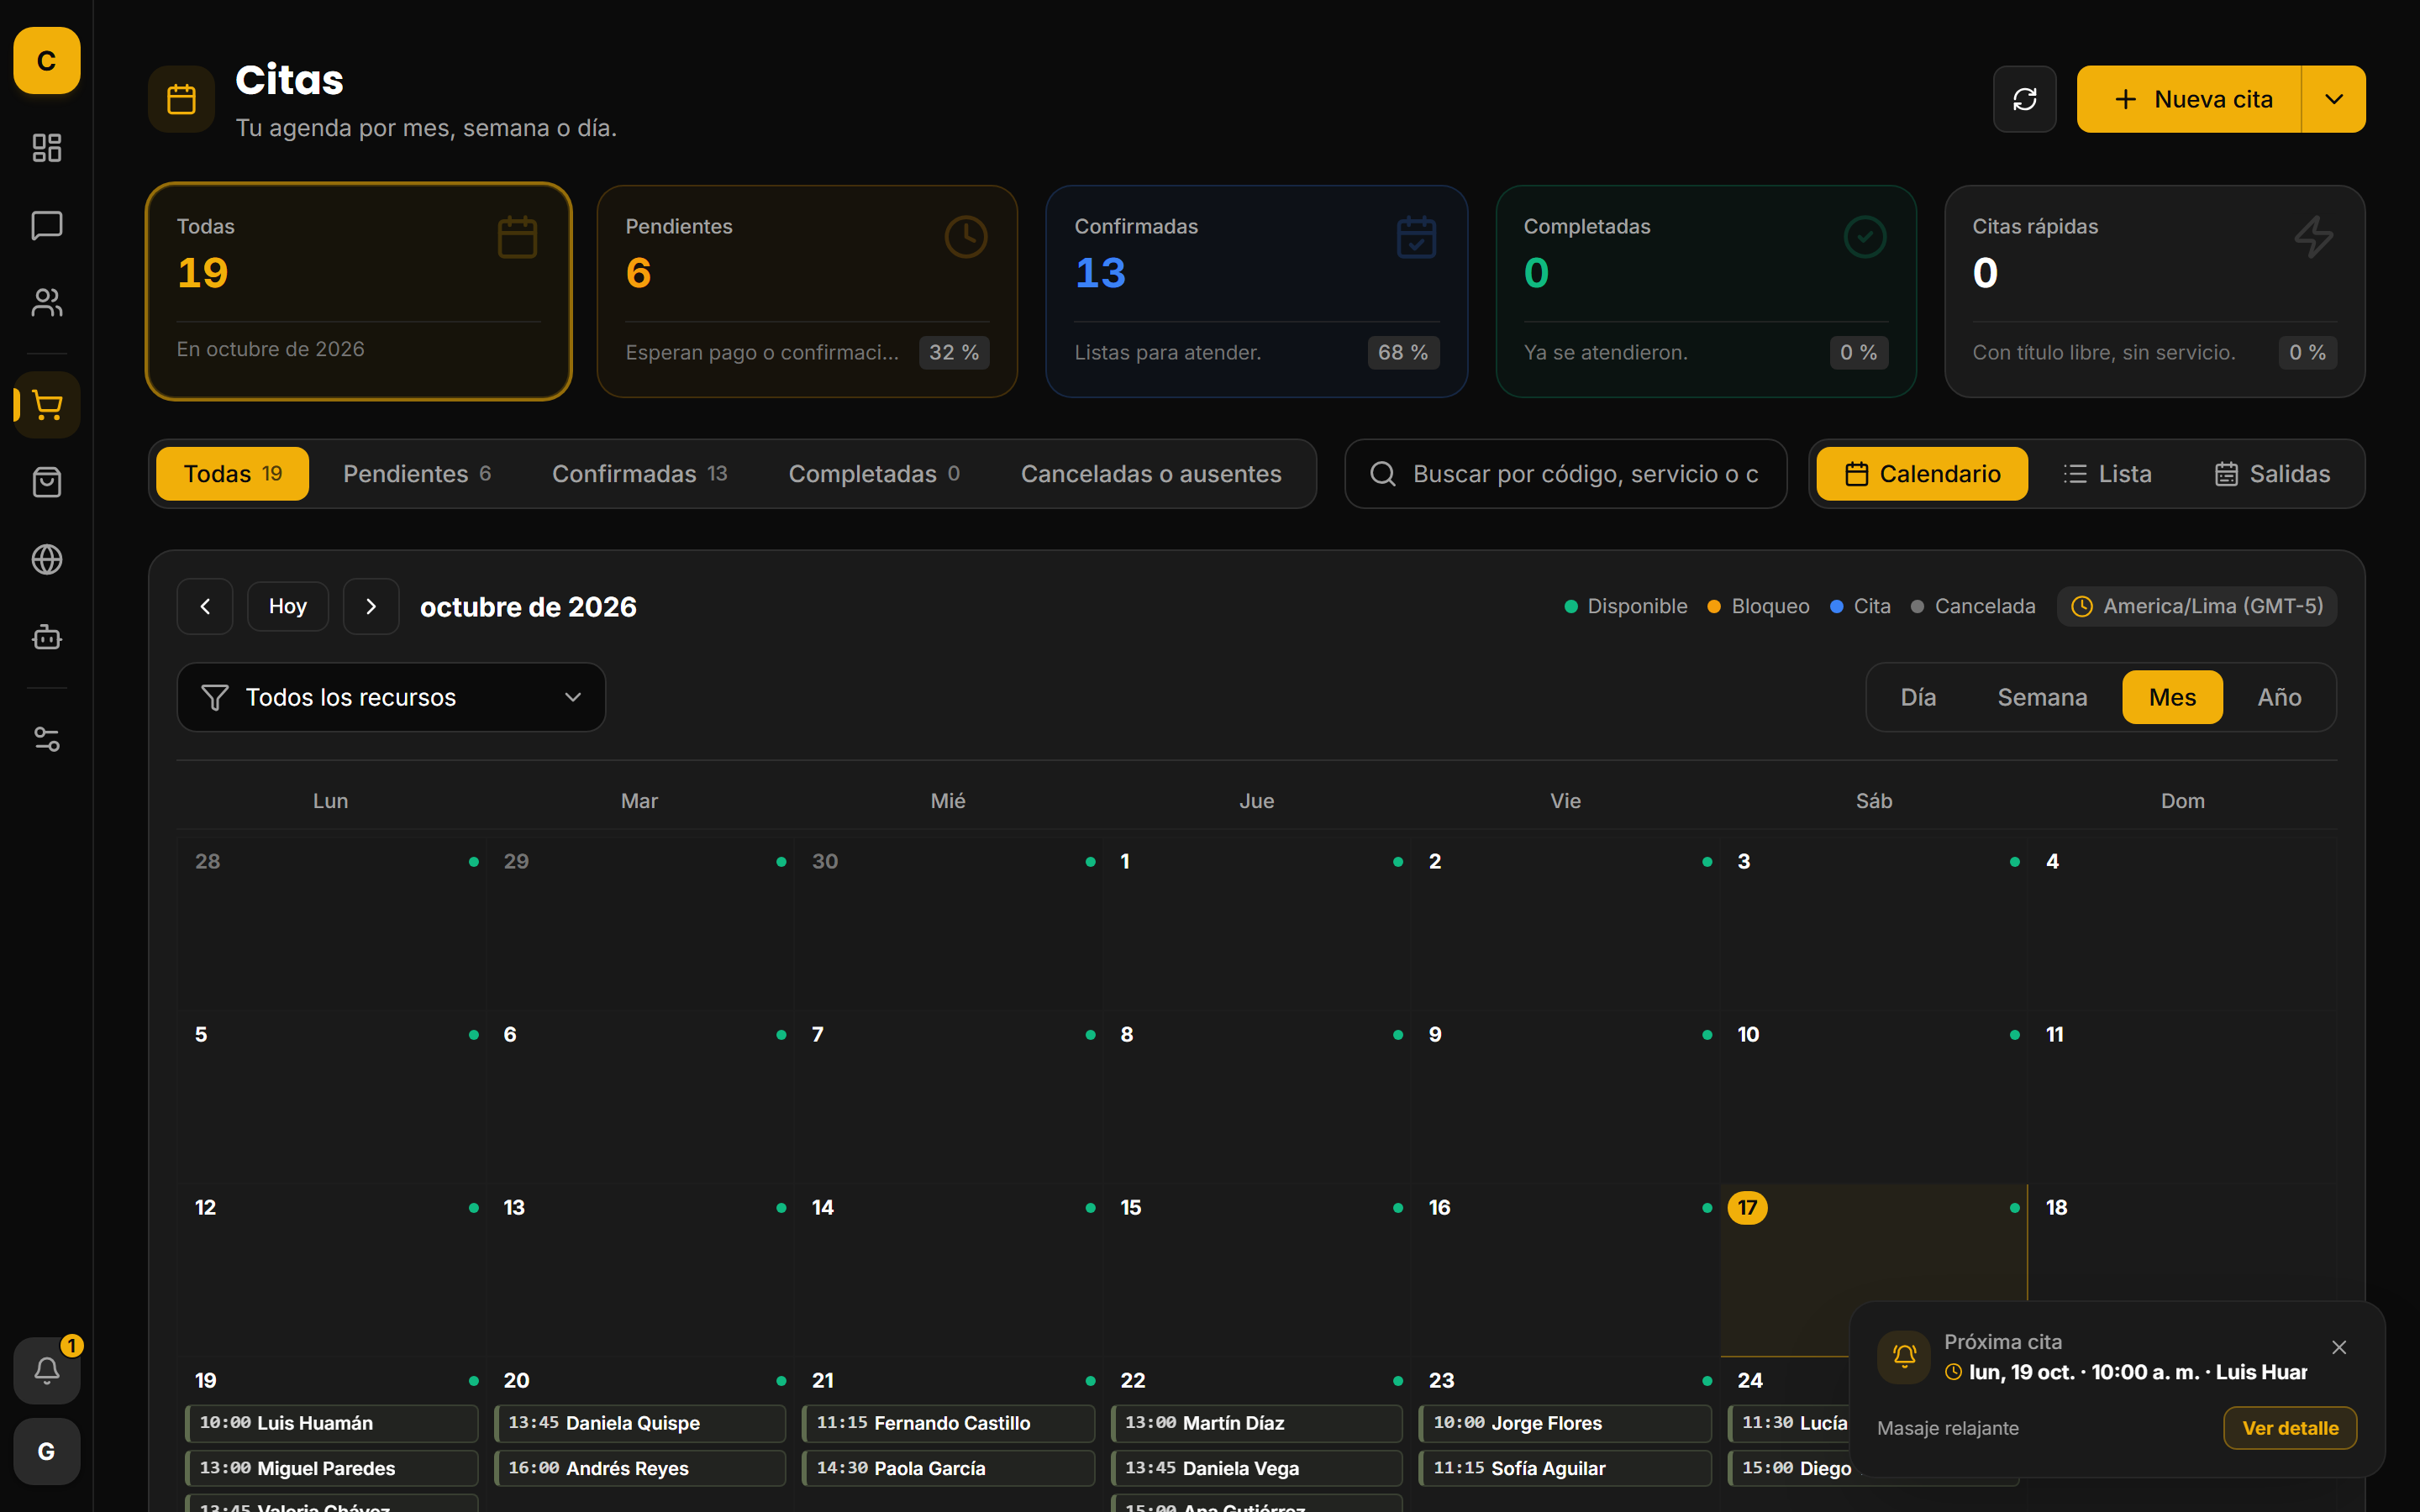Click Ver detalle in the notification
2420x1512 pixels.
[x=2290, y=1428]
